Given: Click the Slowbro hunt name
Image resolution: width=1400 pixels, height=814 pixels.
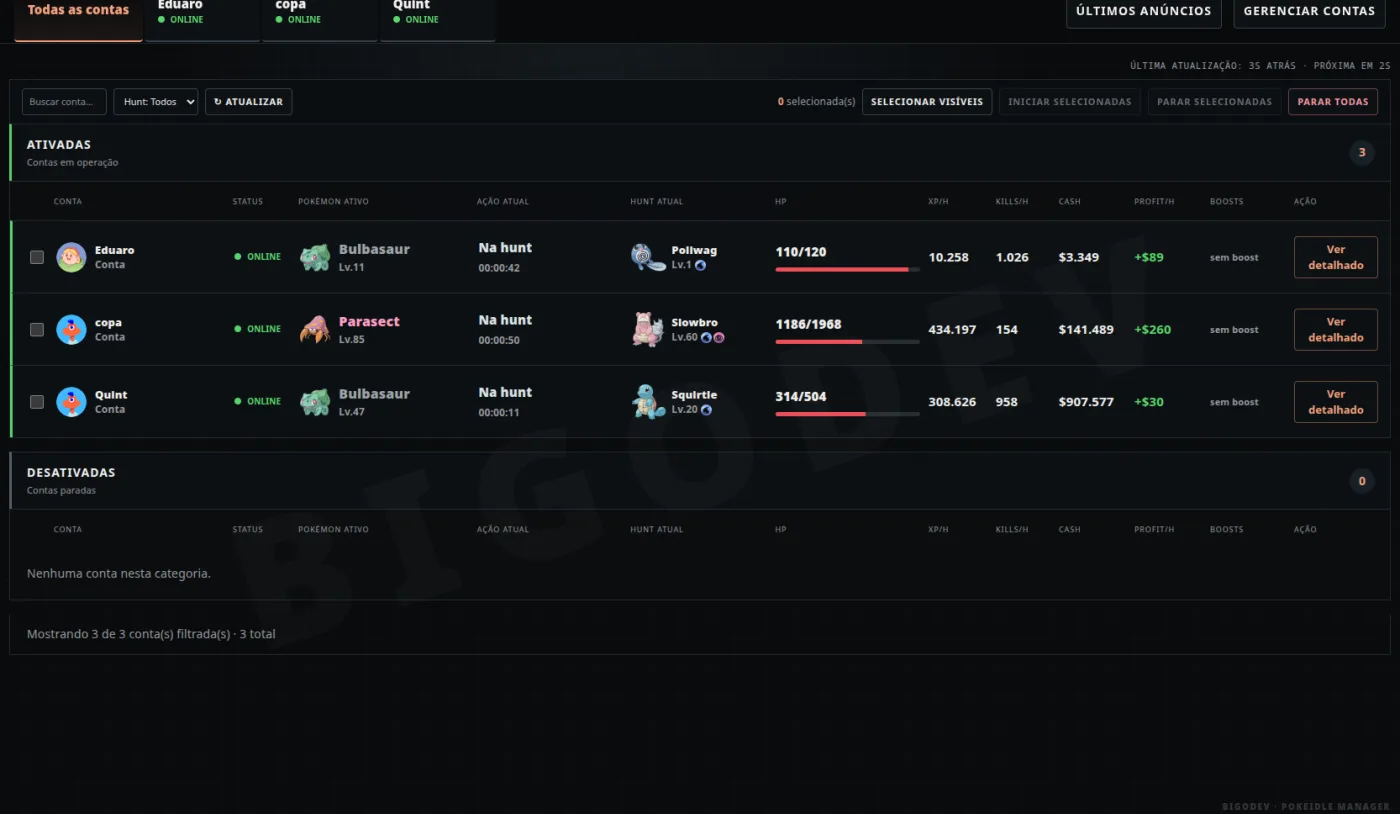Looking at the screenshot, I should [x=695, y=322].
